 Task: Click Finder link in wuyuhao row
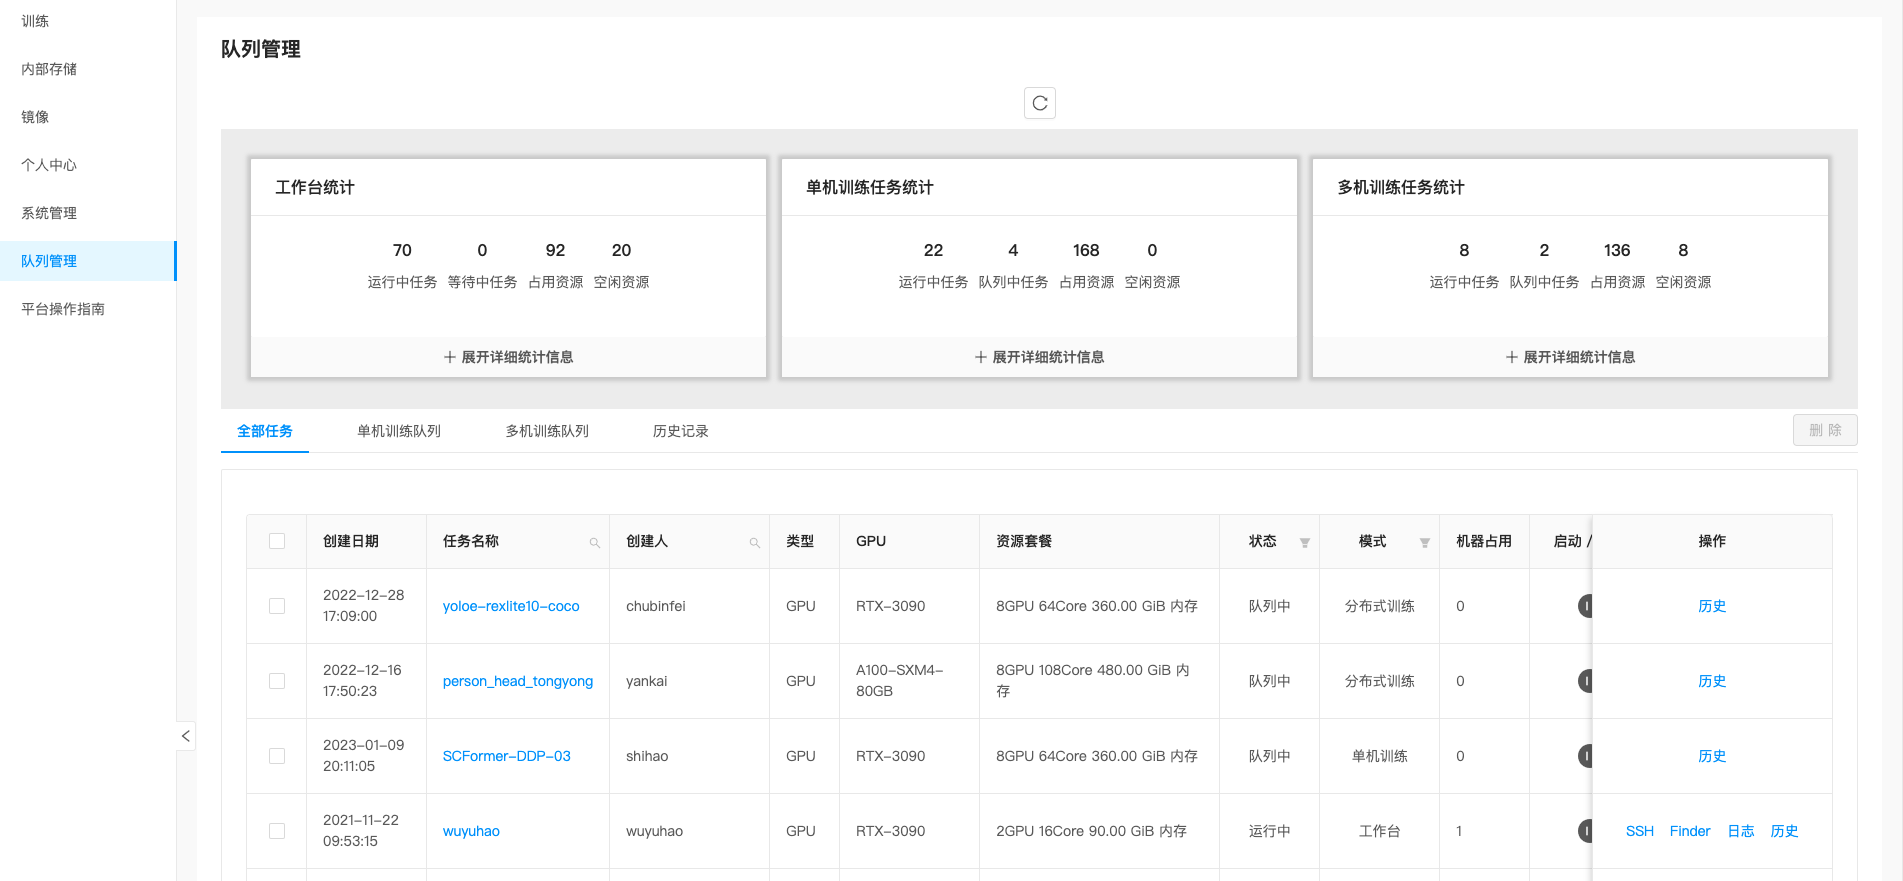[1690, 831]
